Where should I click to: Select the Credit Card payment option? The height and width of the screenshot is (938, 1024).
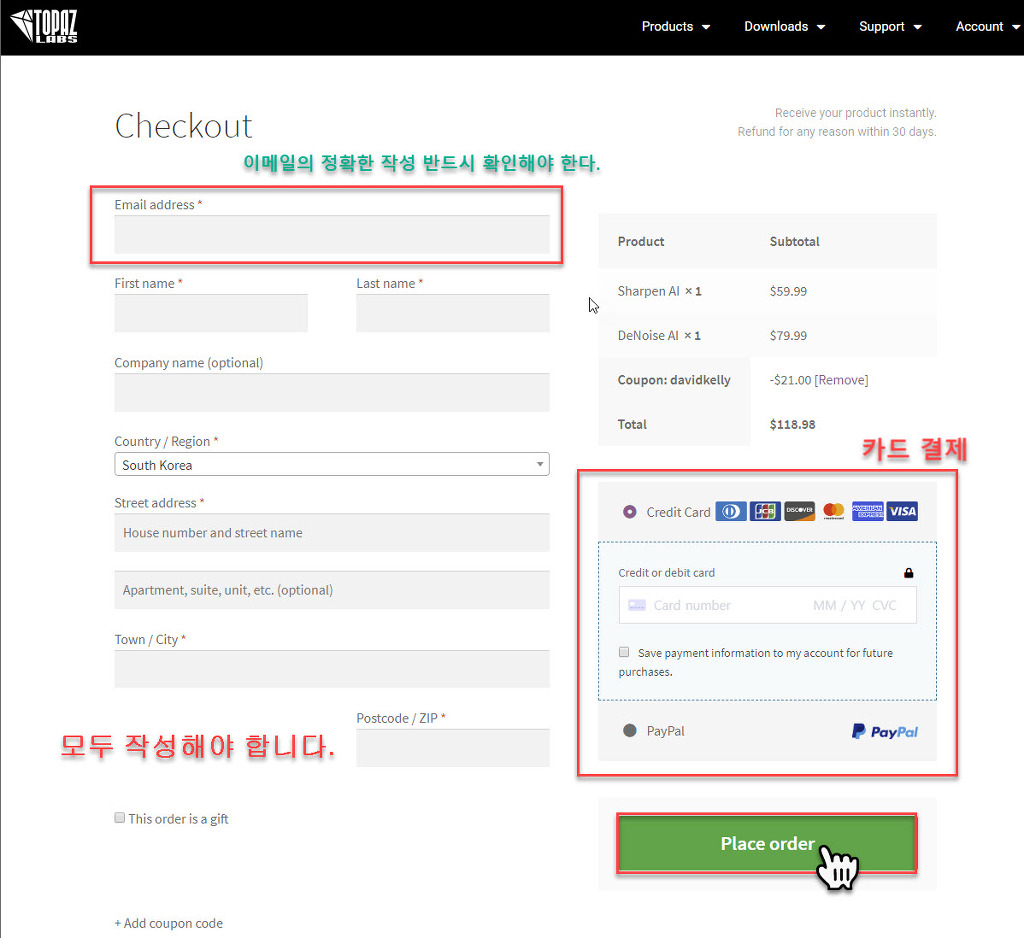(630, 512)
